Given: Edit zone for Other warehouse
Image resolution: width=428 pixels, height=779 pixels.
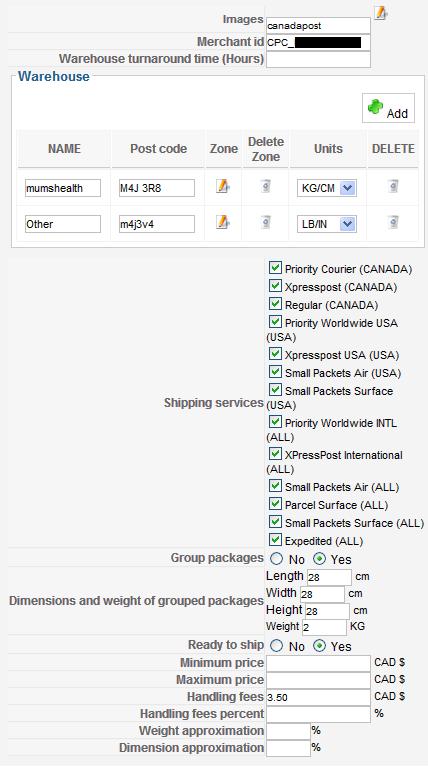Looking at the screenshot, I should coord(222,222).
